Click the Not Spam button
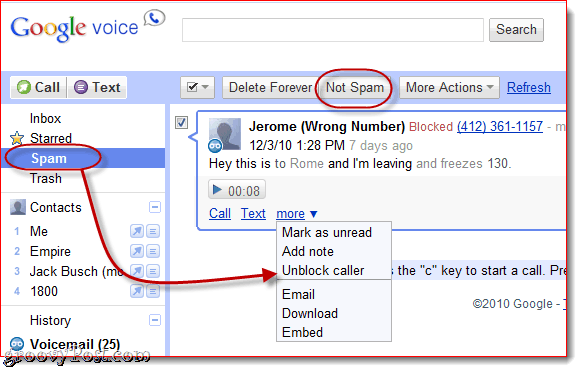 (x=355, y=88)
